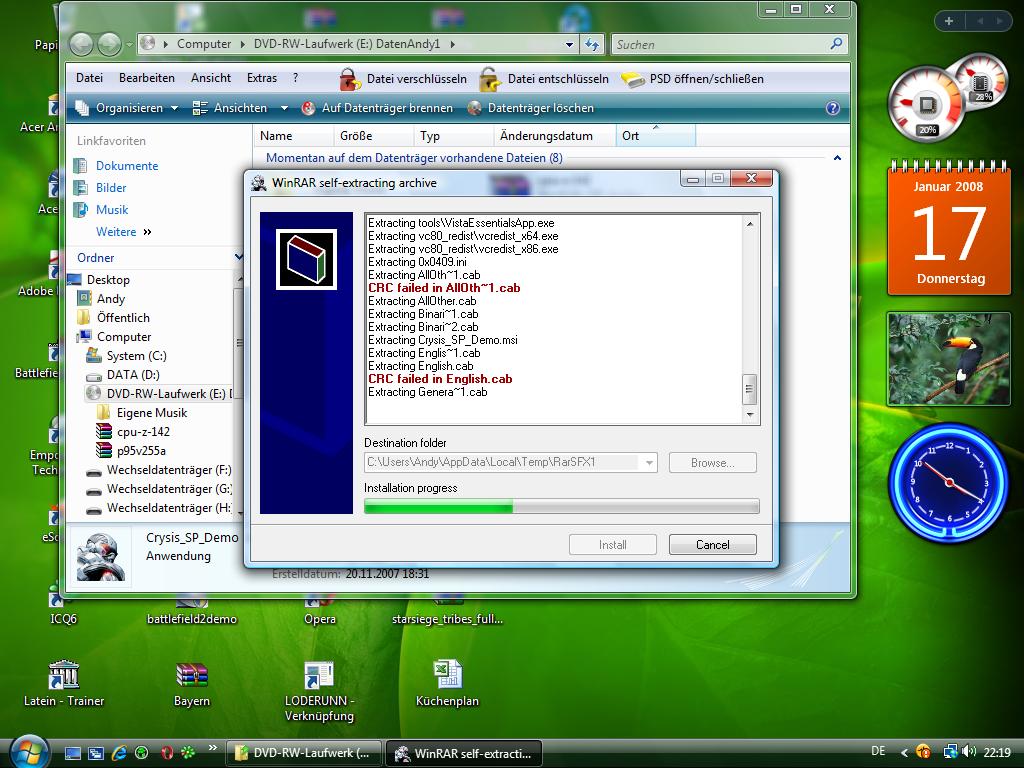Click the DE language indicator
This screenshot has height=768, width=1024.
[878, 752]
